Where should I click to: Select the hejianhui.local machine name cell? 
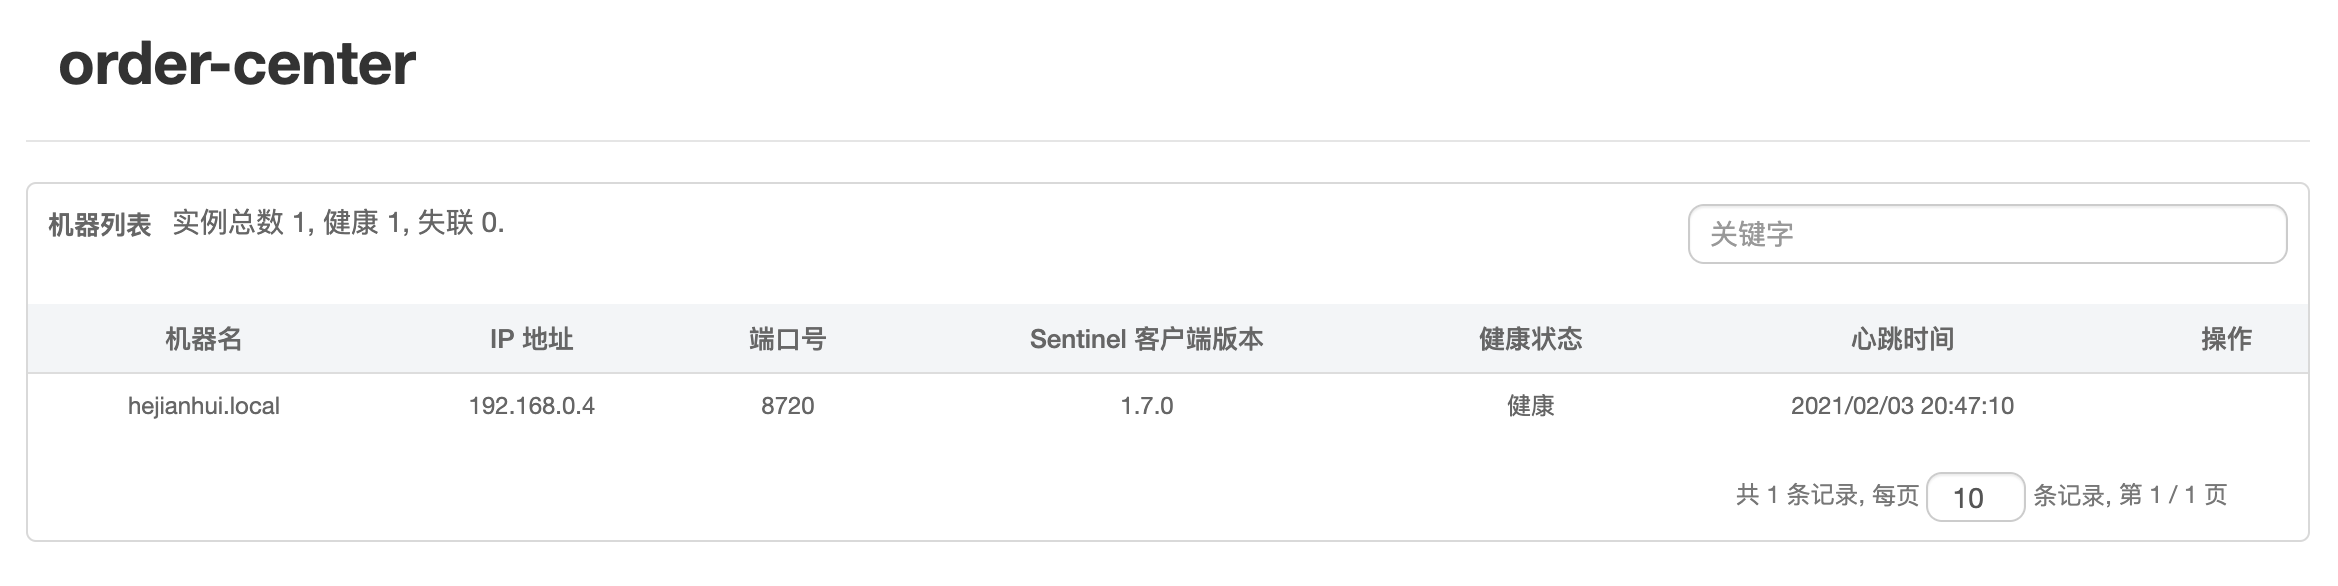tap(204, 406)
